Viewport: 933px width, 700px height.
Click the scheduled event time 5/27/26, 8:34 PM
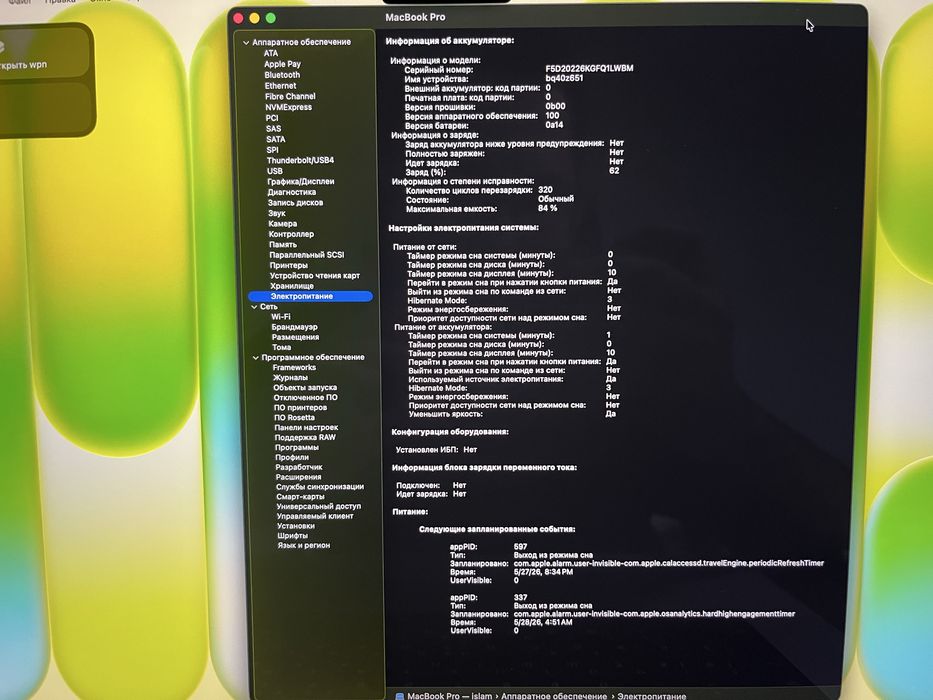click(x=543, y=572)
